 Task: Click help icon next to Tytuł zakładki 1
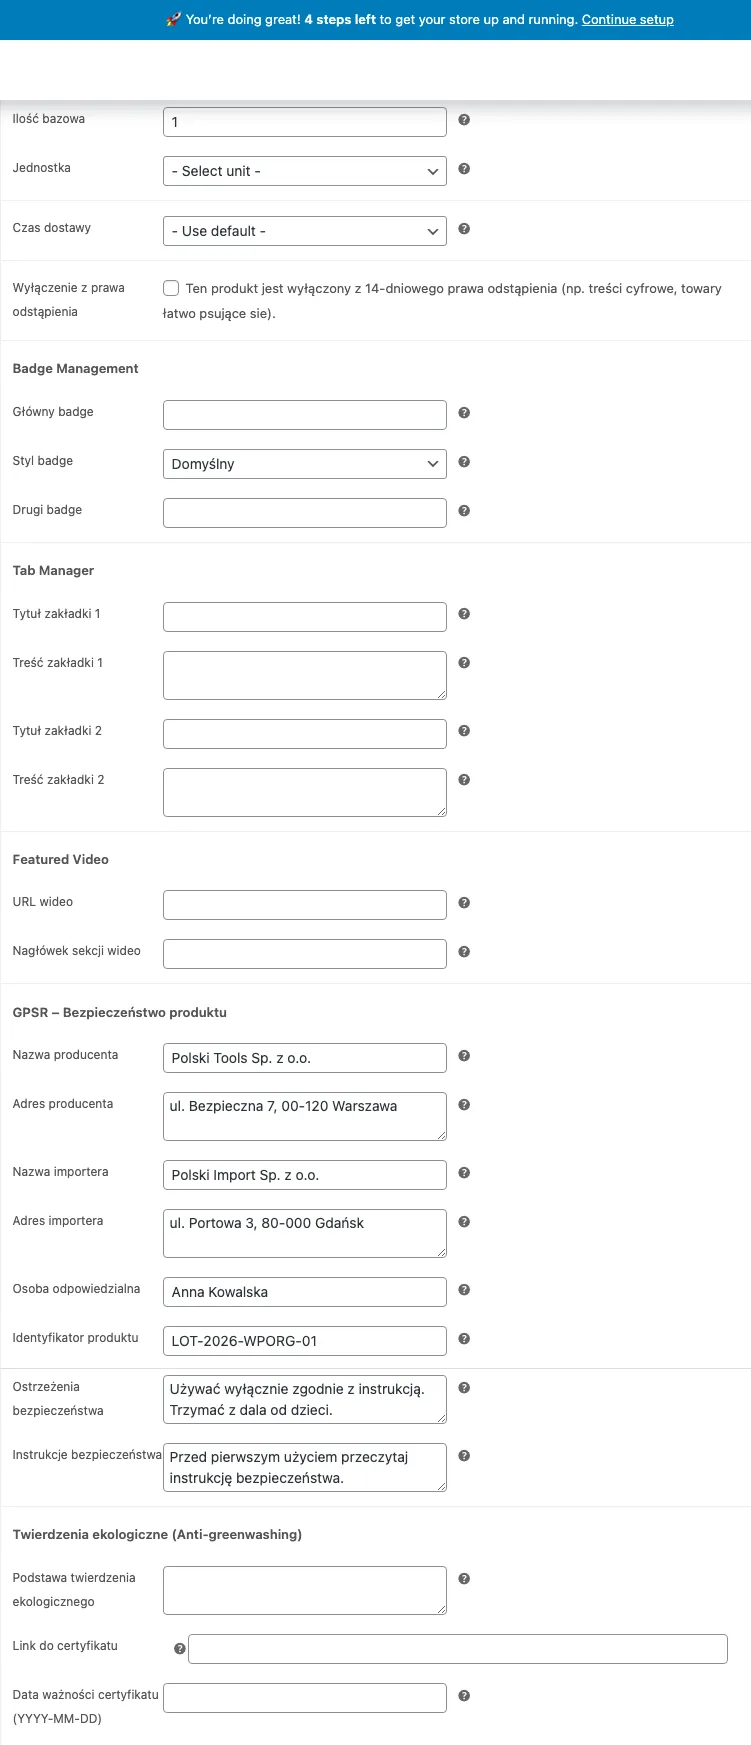[463, 614]
